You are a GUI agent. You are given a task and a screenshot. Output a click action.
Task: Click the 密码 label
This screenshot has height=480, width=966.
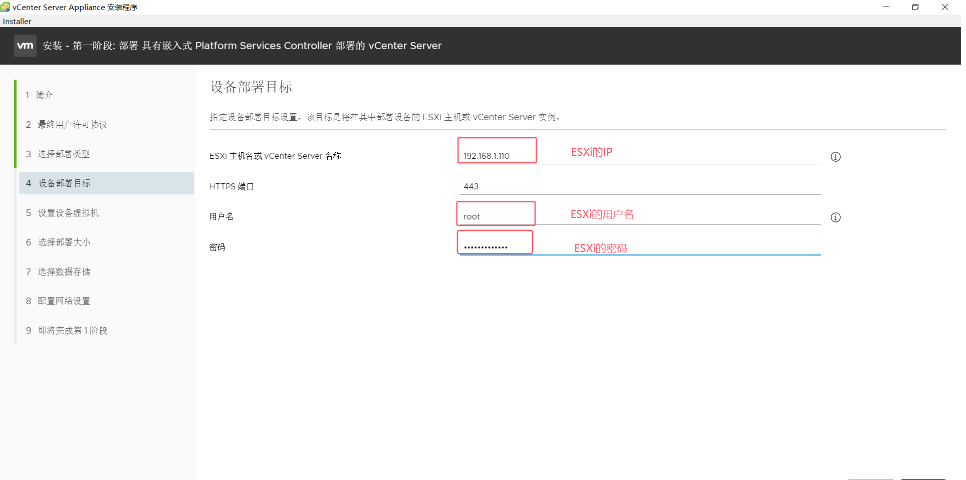point(217,248)
